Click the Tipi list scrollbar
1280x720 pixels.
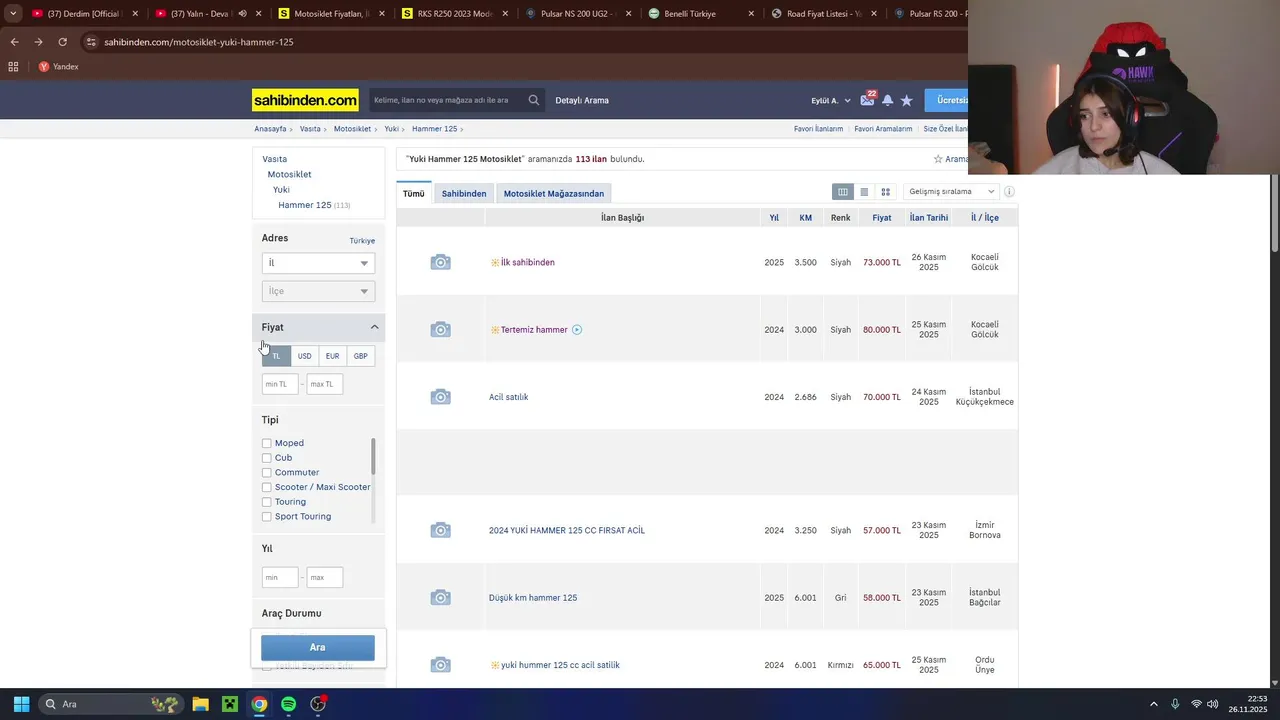pos(373,457)
